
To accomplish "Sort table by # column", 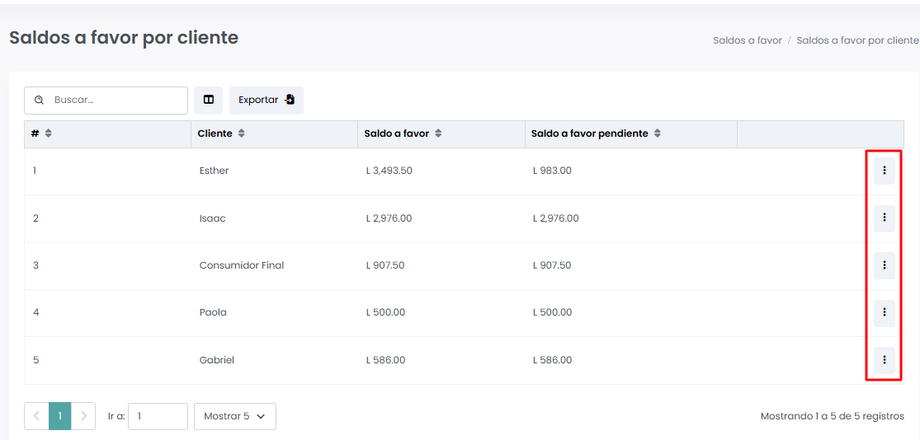I will pyautogui.click(x=48, y=134).
